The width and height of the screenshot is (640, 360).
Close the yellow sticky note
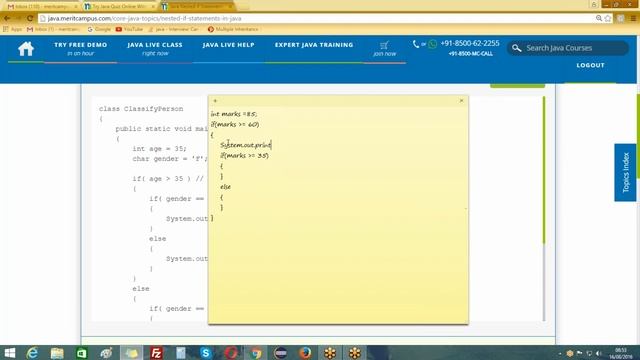coord(462,100)
